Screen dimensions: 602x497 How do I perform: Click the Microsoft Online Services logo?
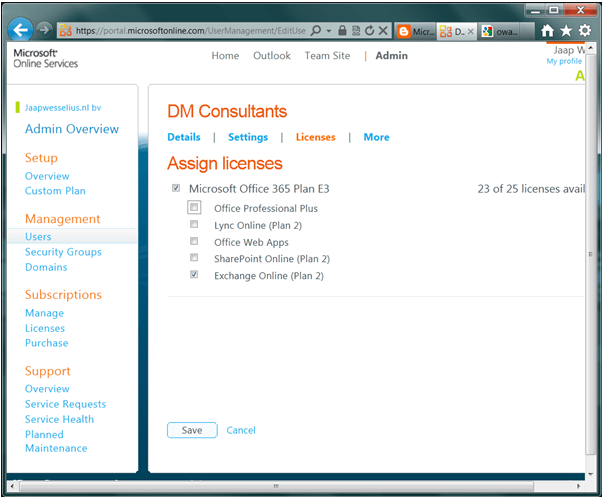point(46,58)
